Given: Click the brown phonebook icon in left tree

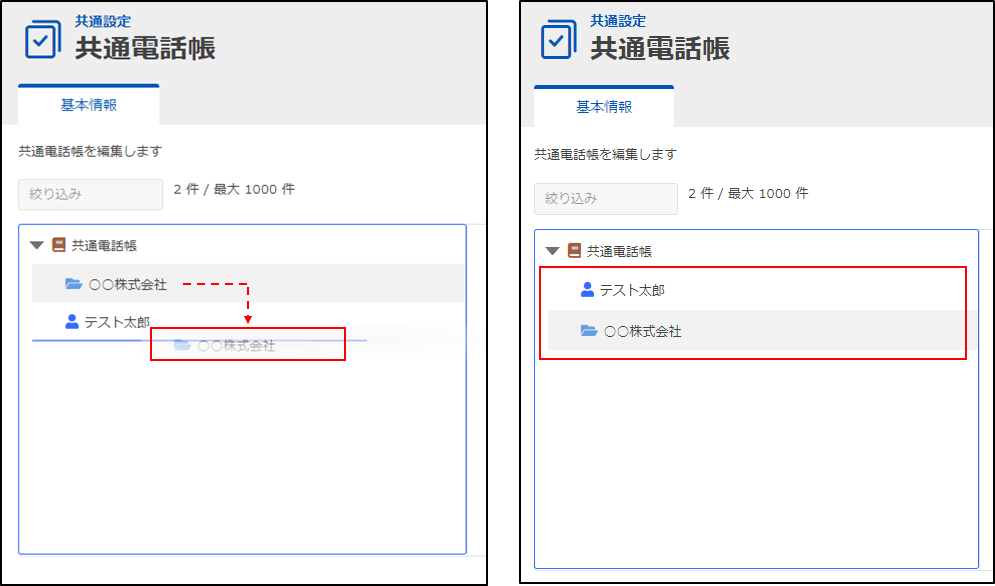Looking at the screenshot, I should pos(59,245).
